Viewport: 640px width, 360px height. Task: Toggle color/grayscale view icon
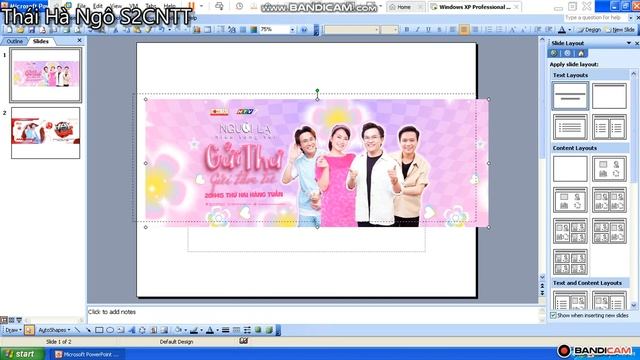coord(253,30)
